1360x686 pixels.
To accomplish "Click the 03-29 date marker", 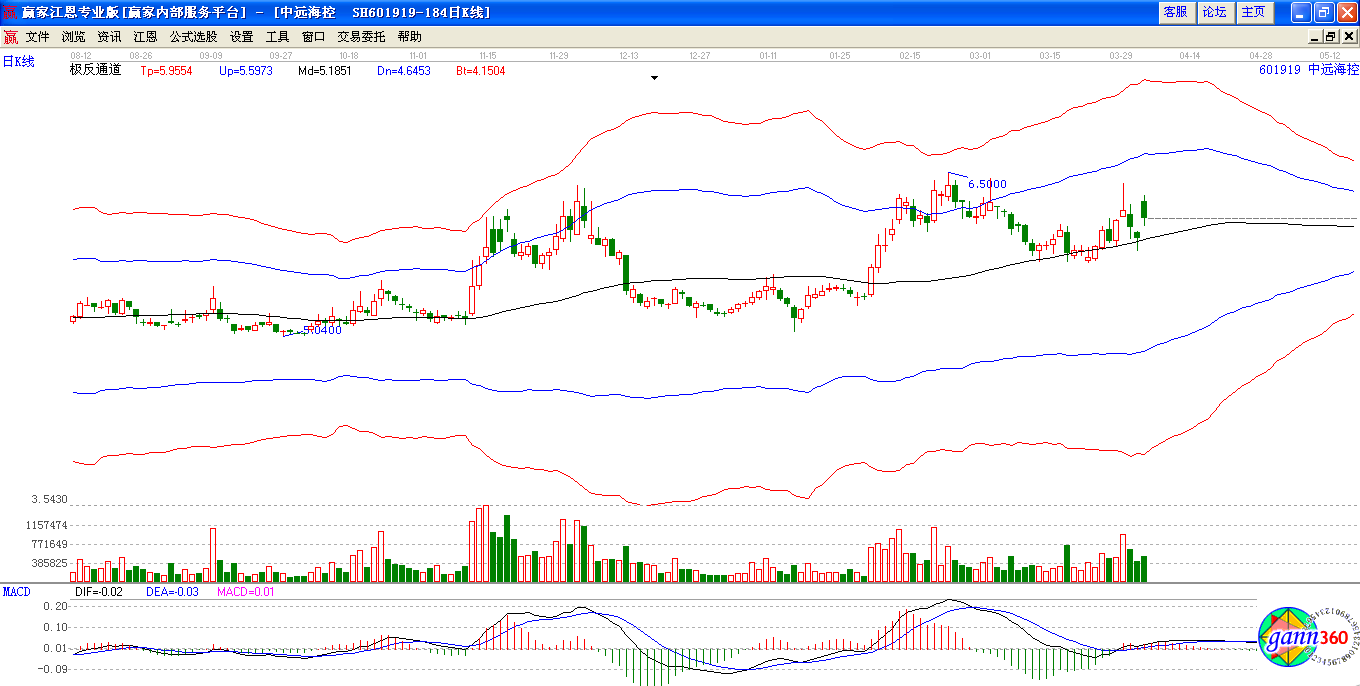I will tap(1120, 56).
